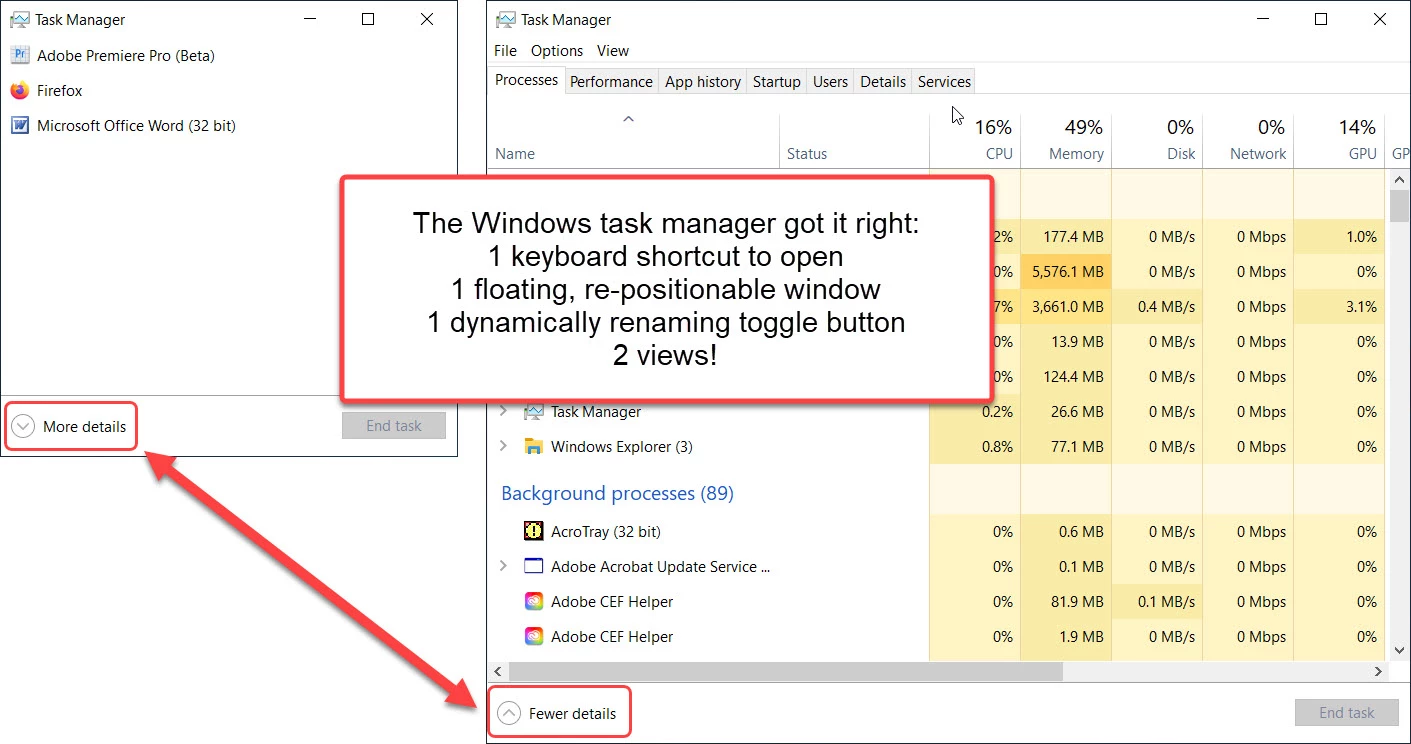The height and width of the screenshot is (744, 1411).
Task: Click the 3,661.0 MB memory cell
Action: (1066, 307)
